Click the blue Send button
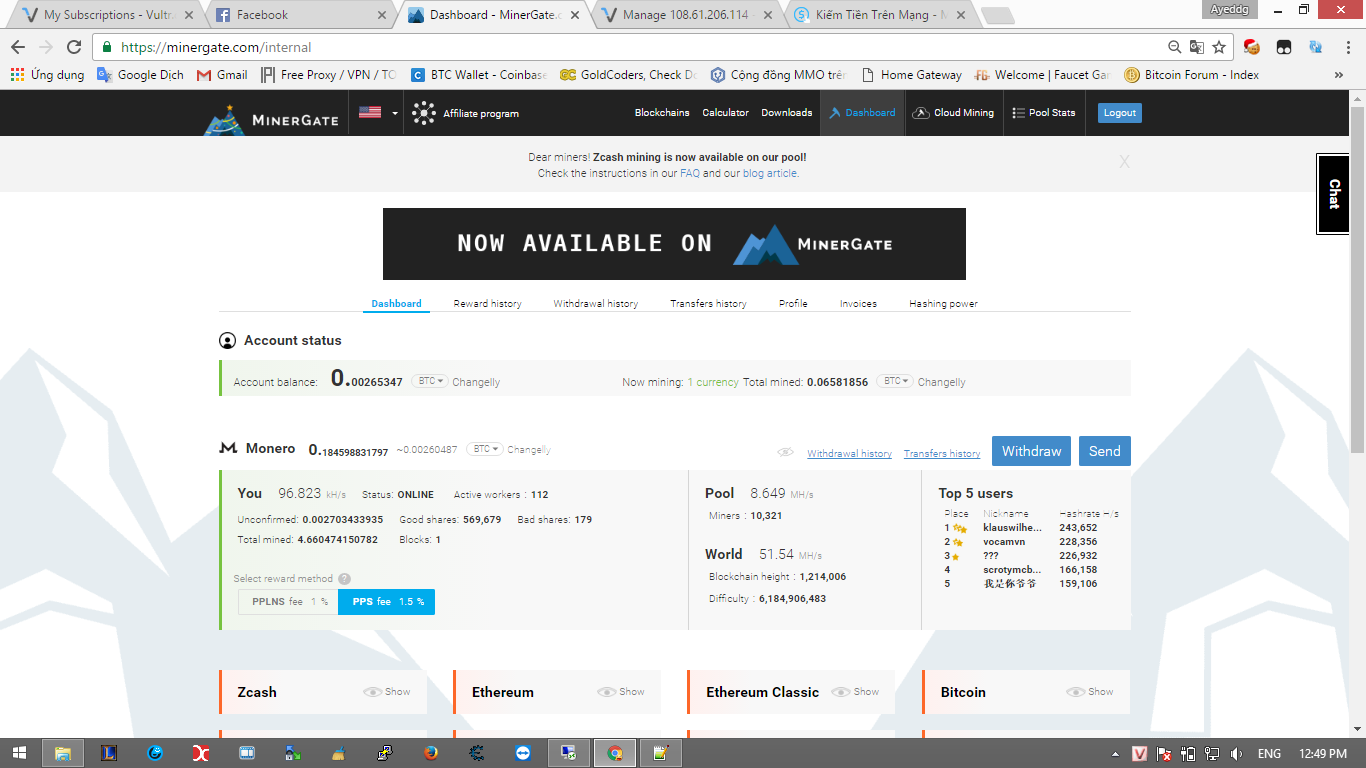This screenshot has width=1366, height=768. (x=1105, y=451)
